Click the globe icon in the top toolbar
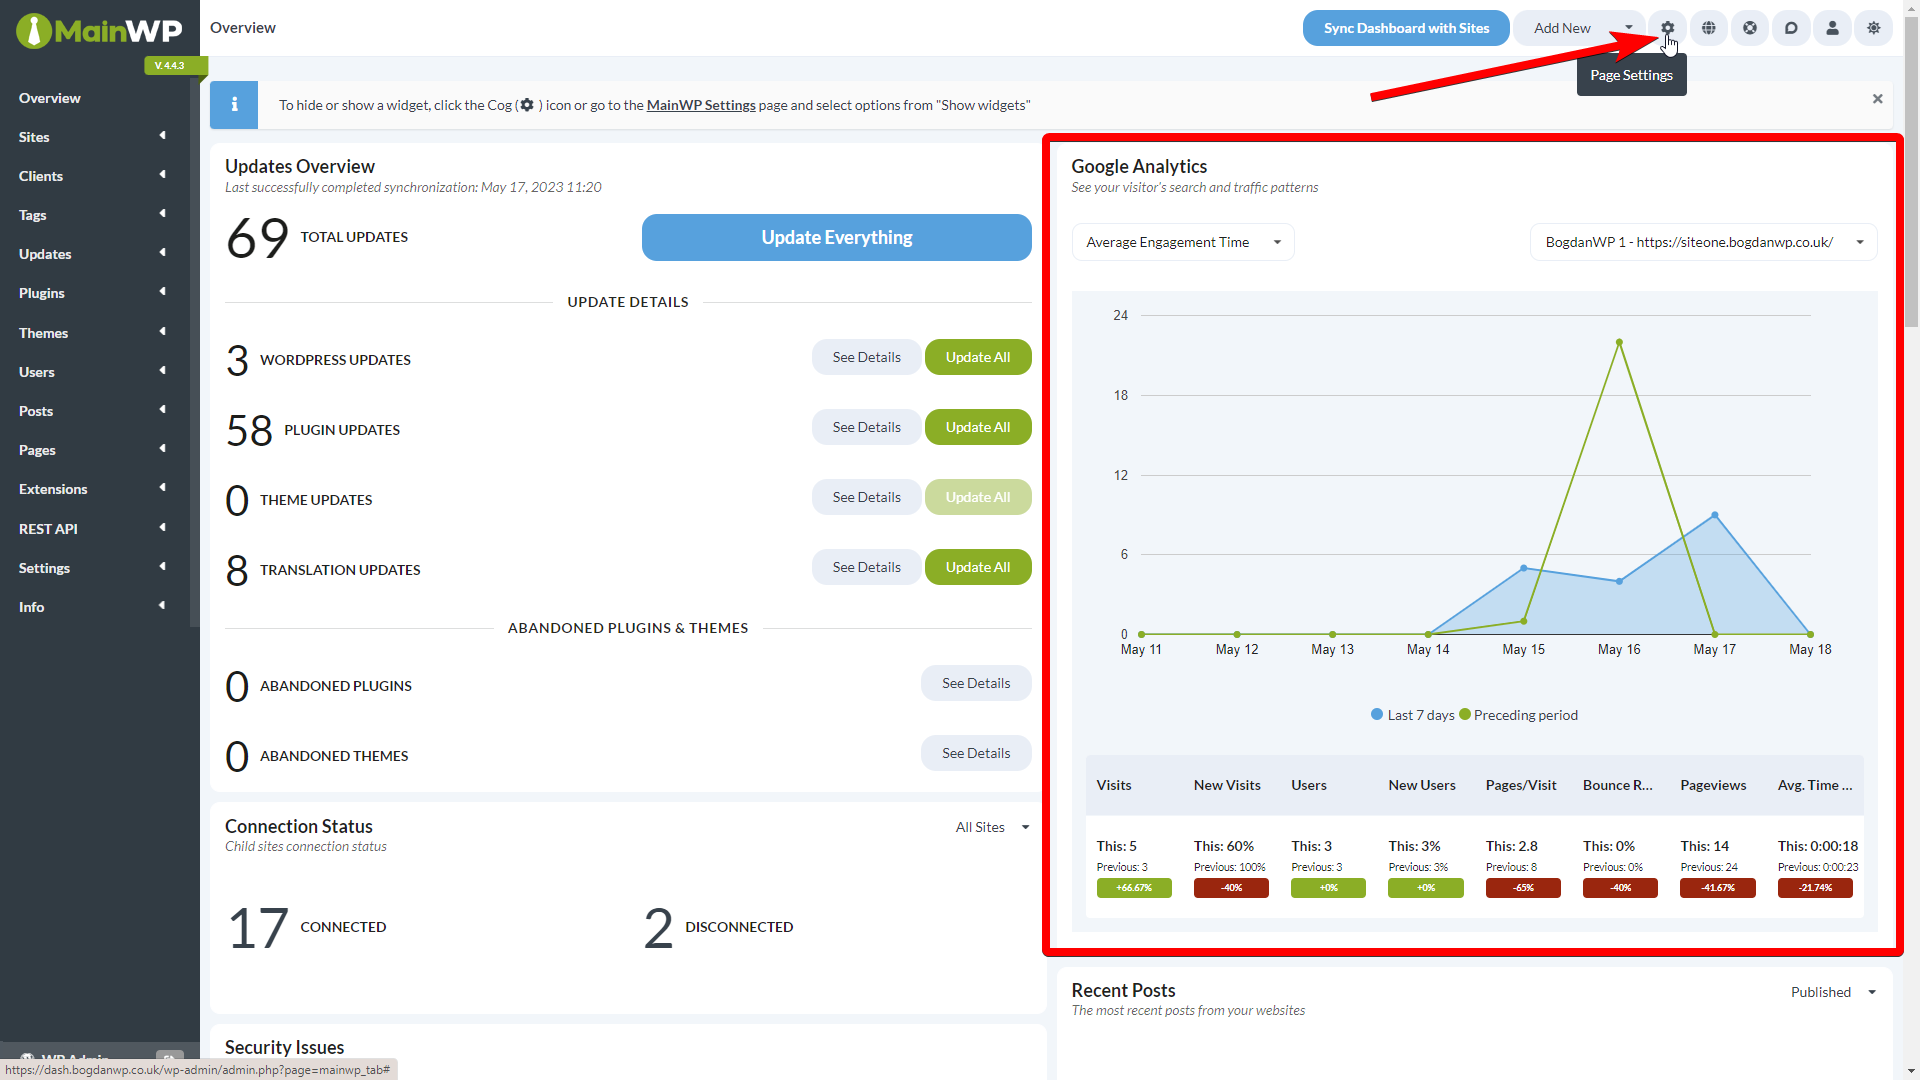 pos(1708,28)
